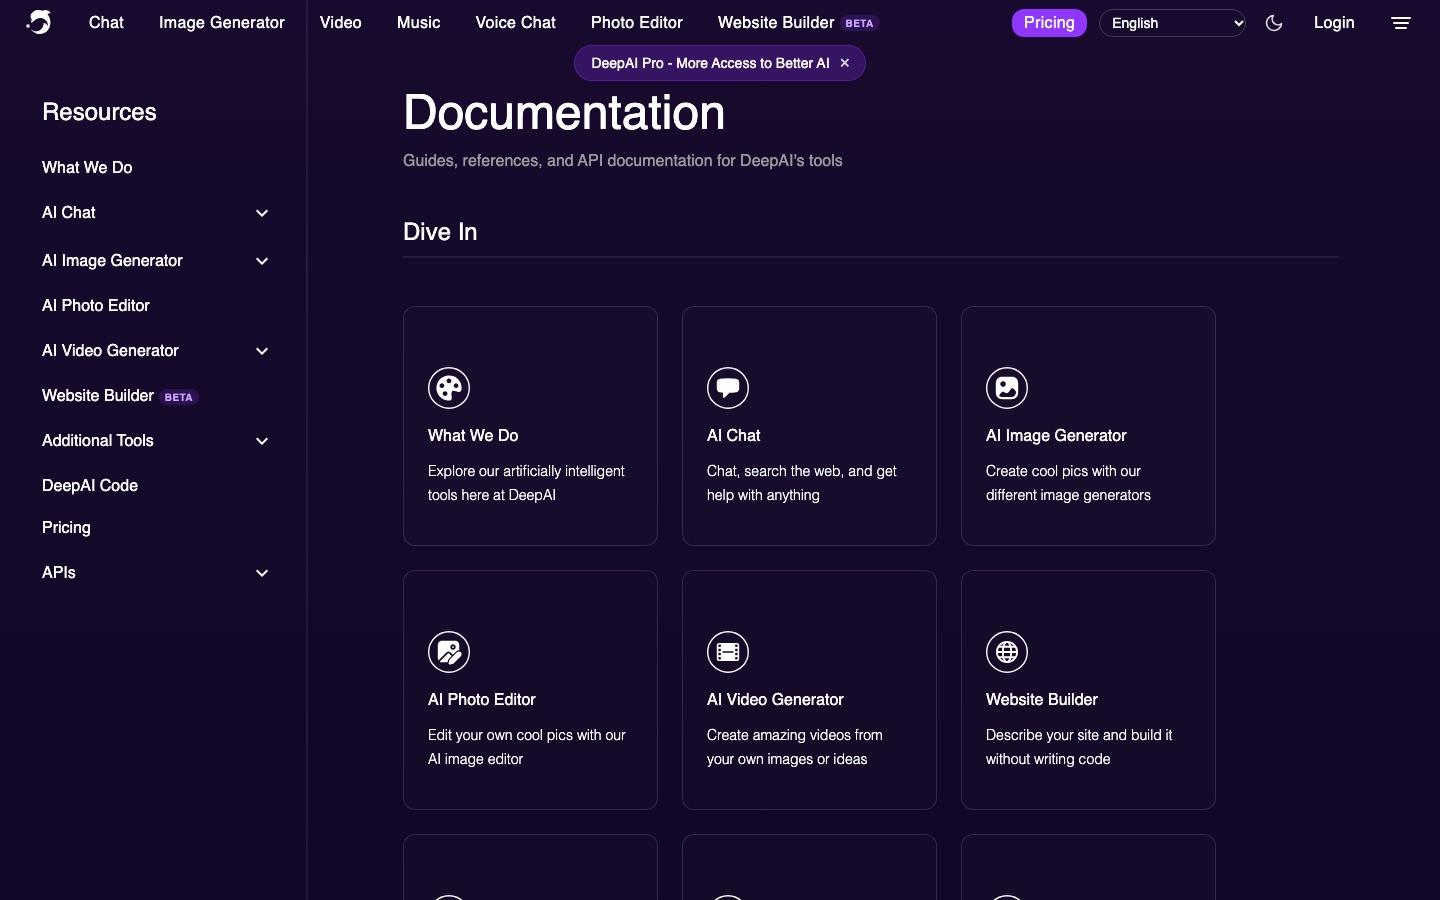Open Photo Editor in top navigation
This screenshot has width=1440, height=900.
637,22
